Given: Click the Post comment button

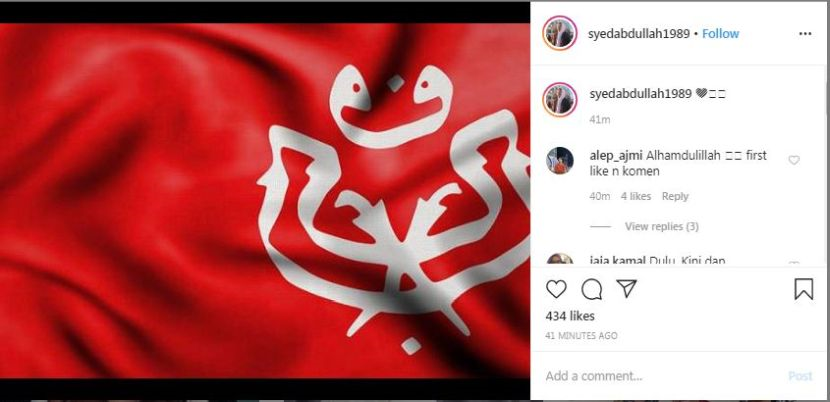Looking at the screenshot, I should click(800, 376).
